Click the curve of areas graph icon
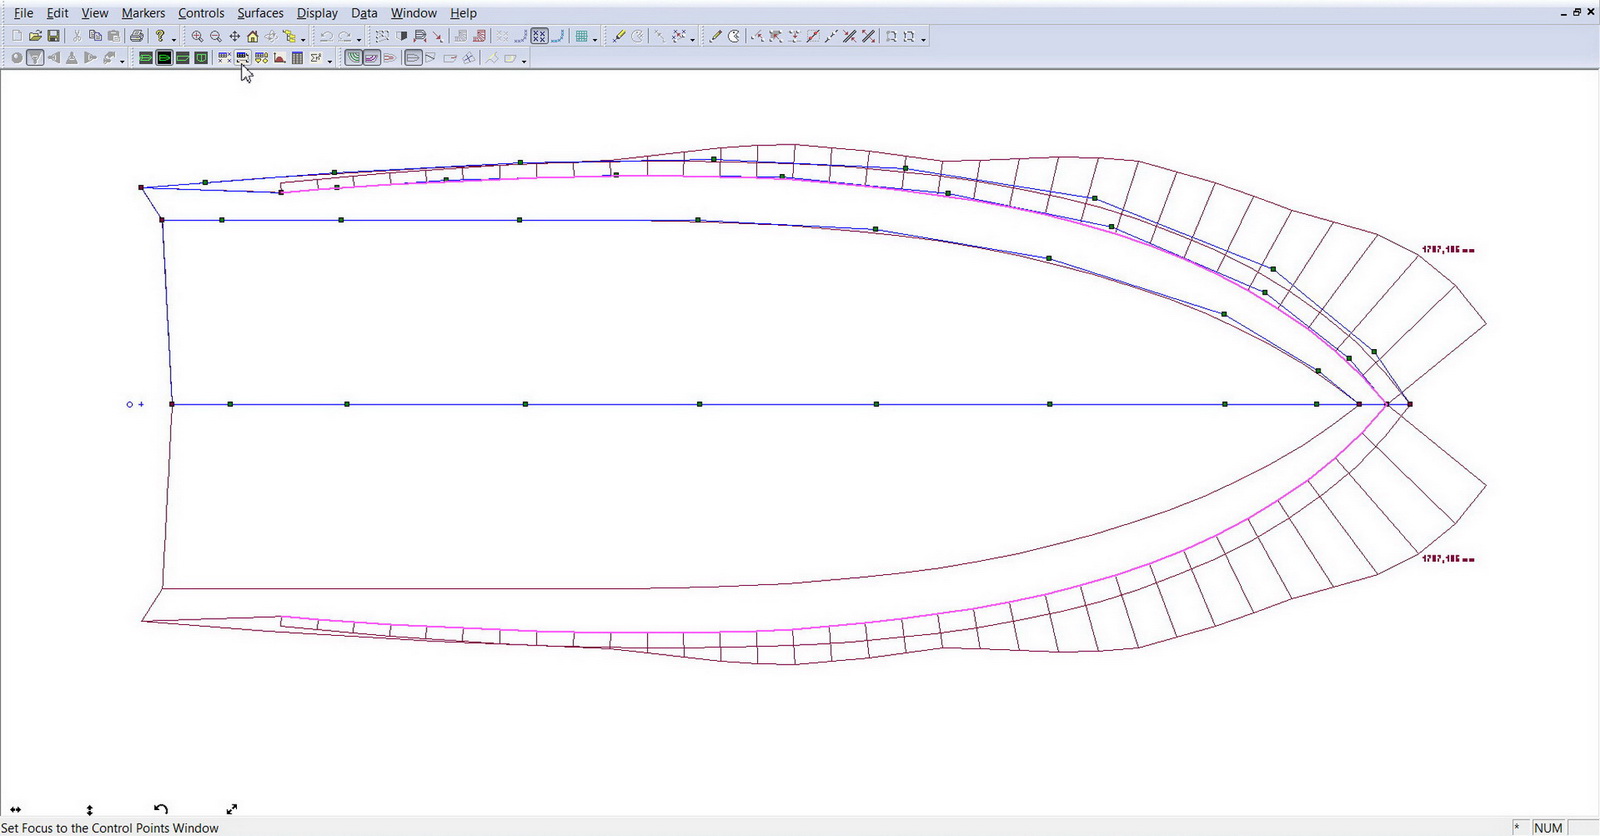1600x836 pixels. [279, 58]
